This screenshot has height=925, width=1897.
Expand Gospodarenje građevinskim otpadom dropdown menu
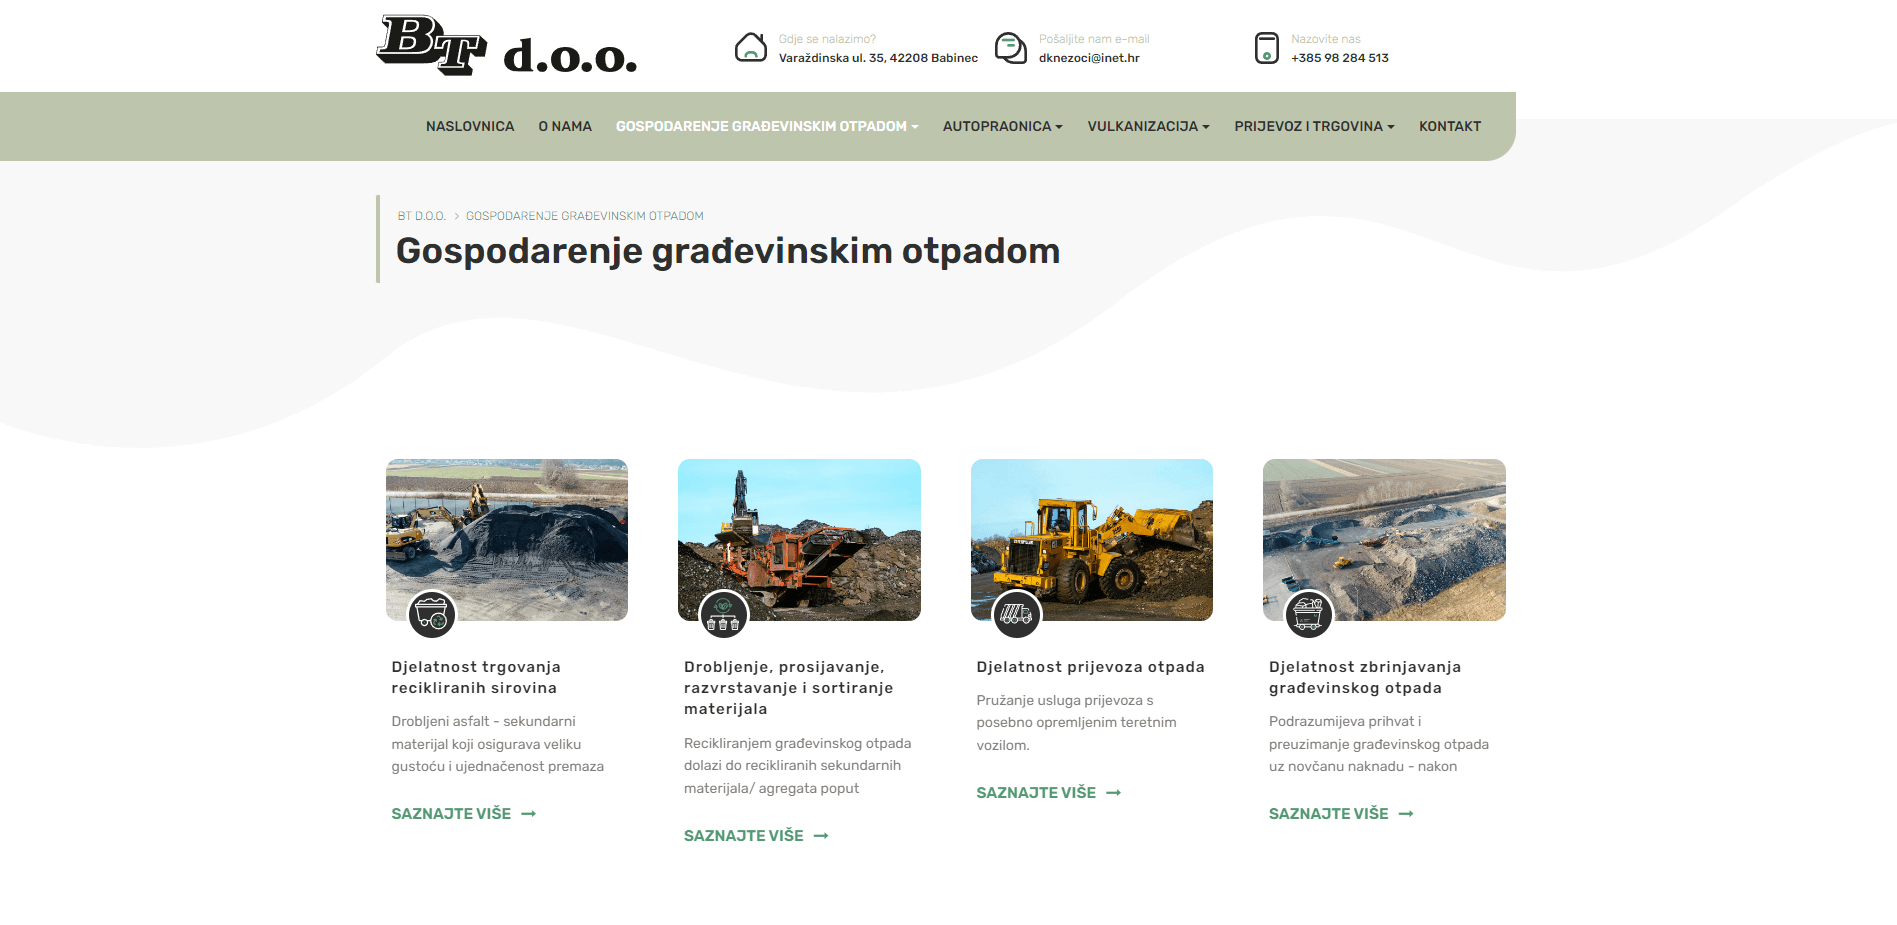(x=767, y=126)
